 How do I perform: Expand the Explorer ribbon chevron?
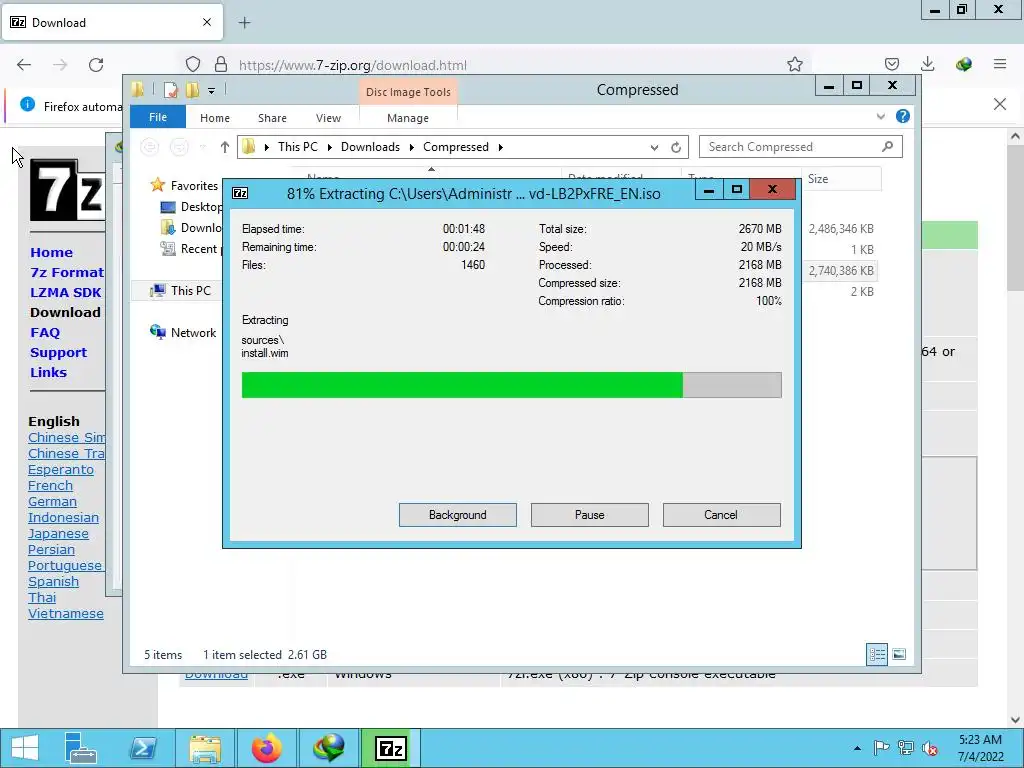[x=880, y=116]
